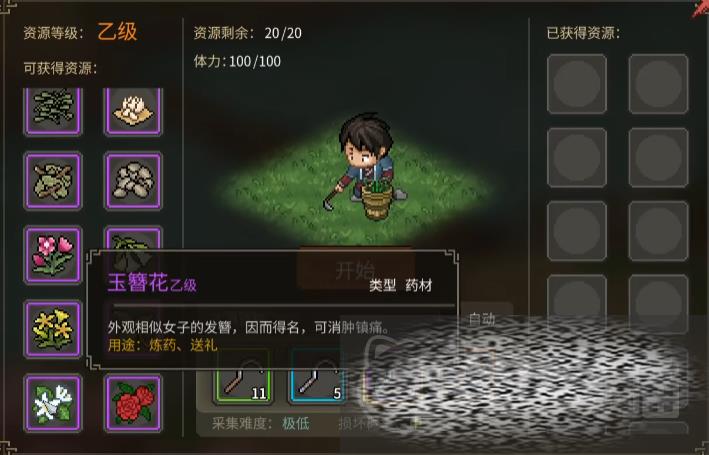Screen dimensions: 709x455
Task: Select the yellow flower herb resource
Action: click(53, 329)
